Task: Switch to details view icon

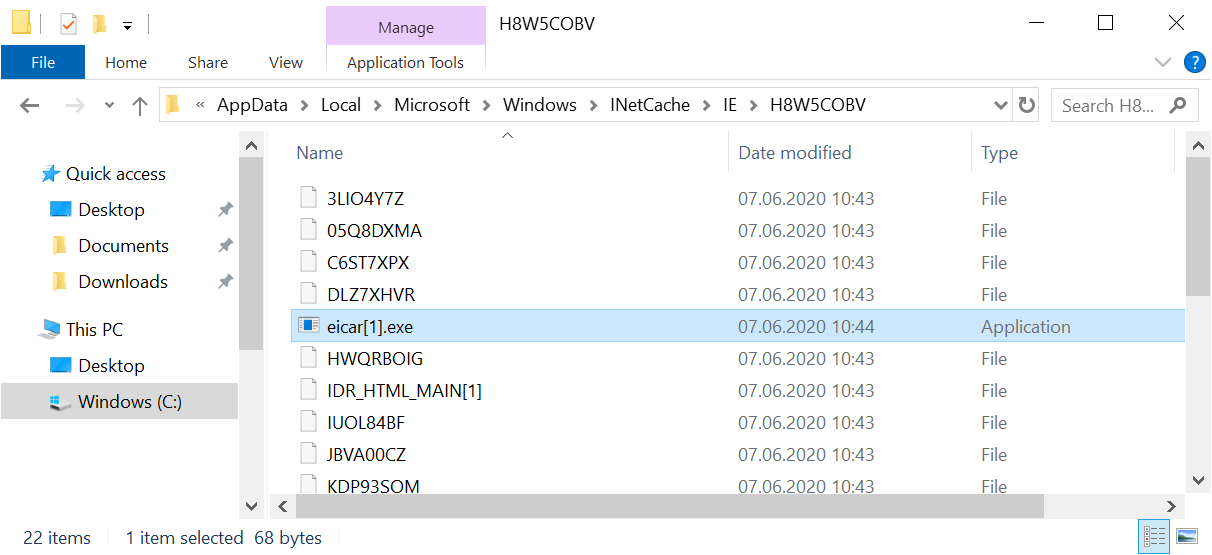Action: (x=1152, y=537)
